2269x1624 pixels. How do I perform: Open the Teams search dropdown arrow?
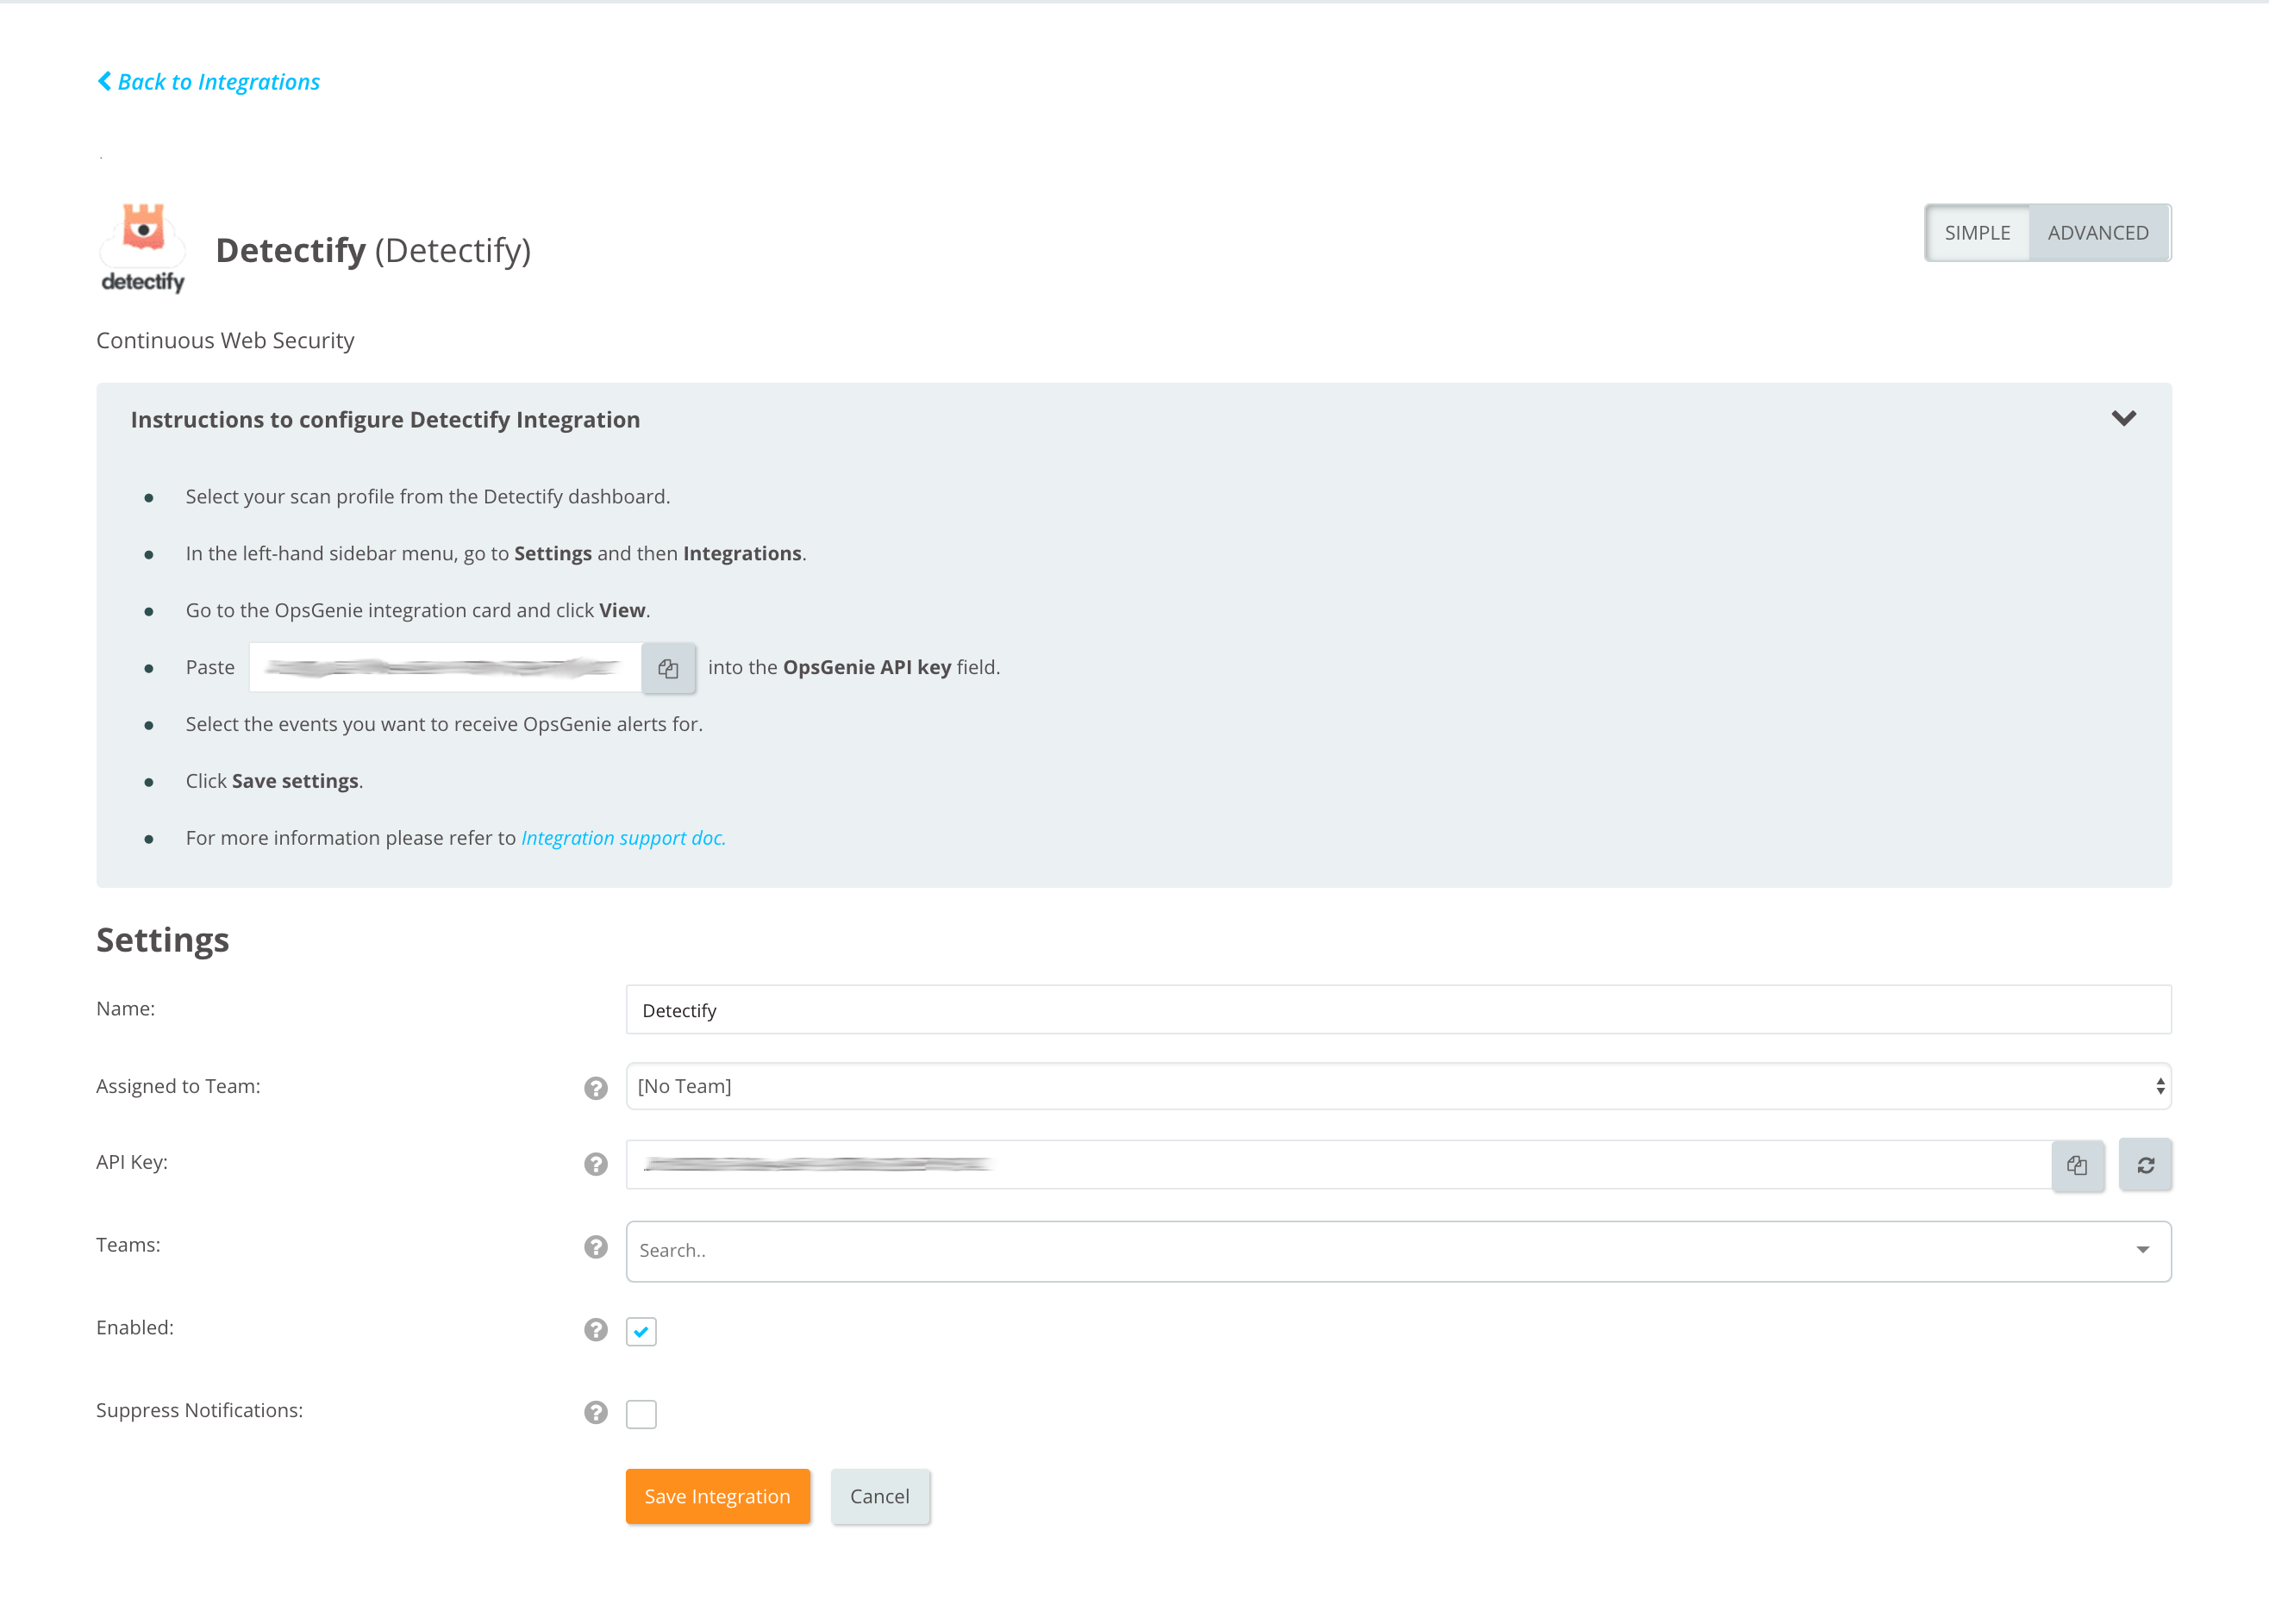click(x=2142, y=1250)
